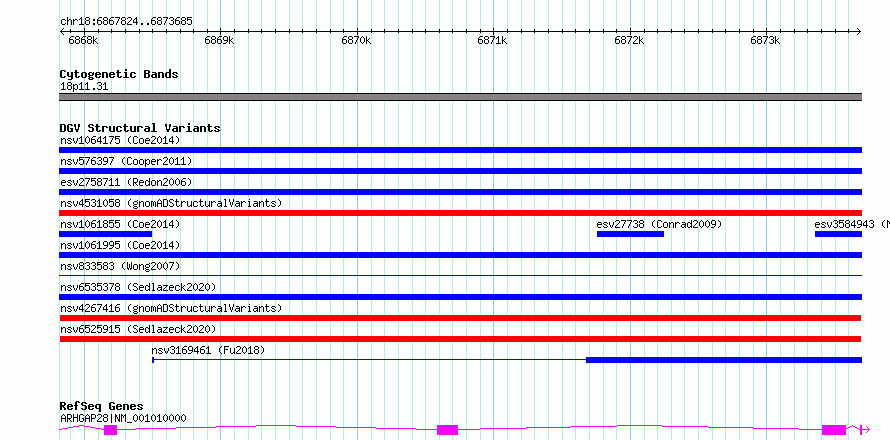The height and width of the screenshot is (440, 890).
Task: Click the ARHGAP28|NM_001010000 gene label
Action: coord(123,418)
